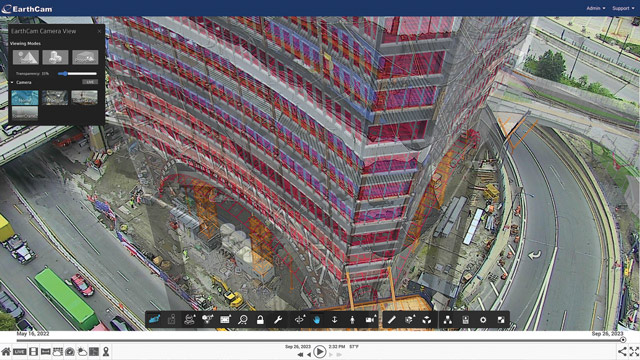Image resolution: width=640 pixels, height=360 pixels.
Task: Click the checkered square icon at toolbar end
Action: [x=501, y=320]
